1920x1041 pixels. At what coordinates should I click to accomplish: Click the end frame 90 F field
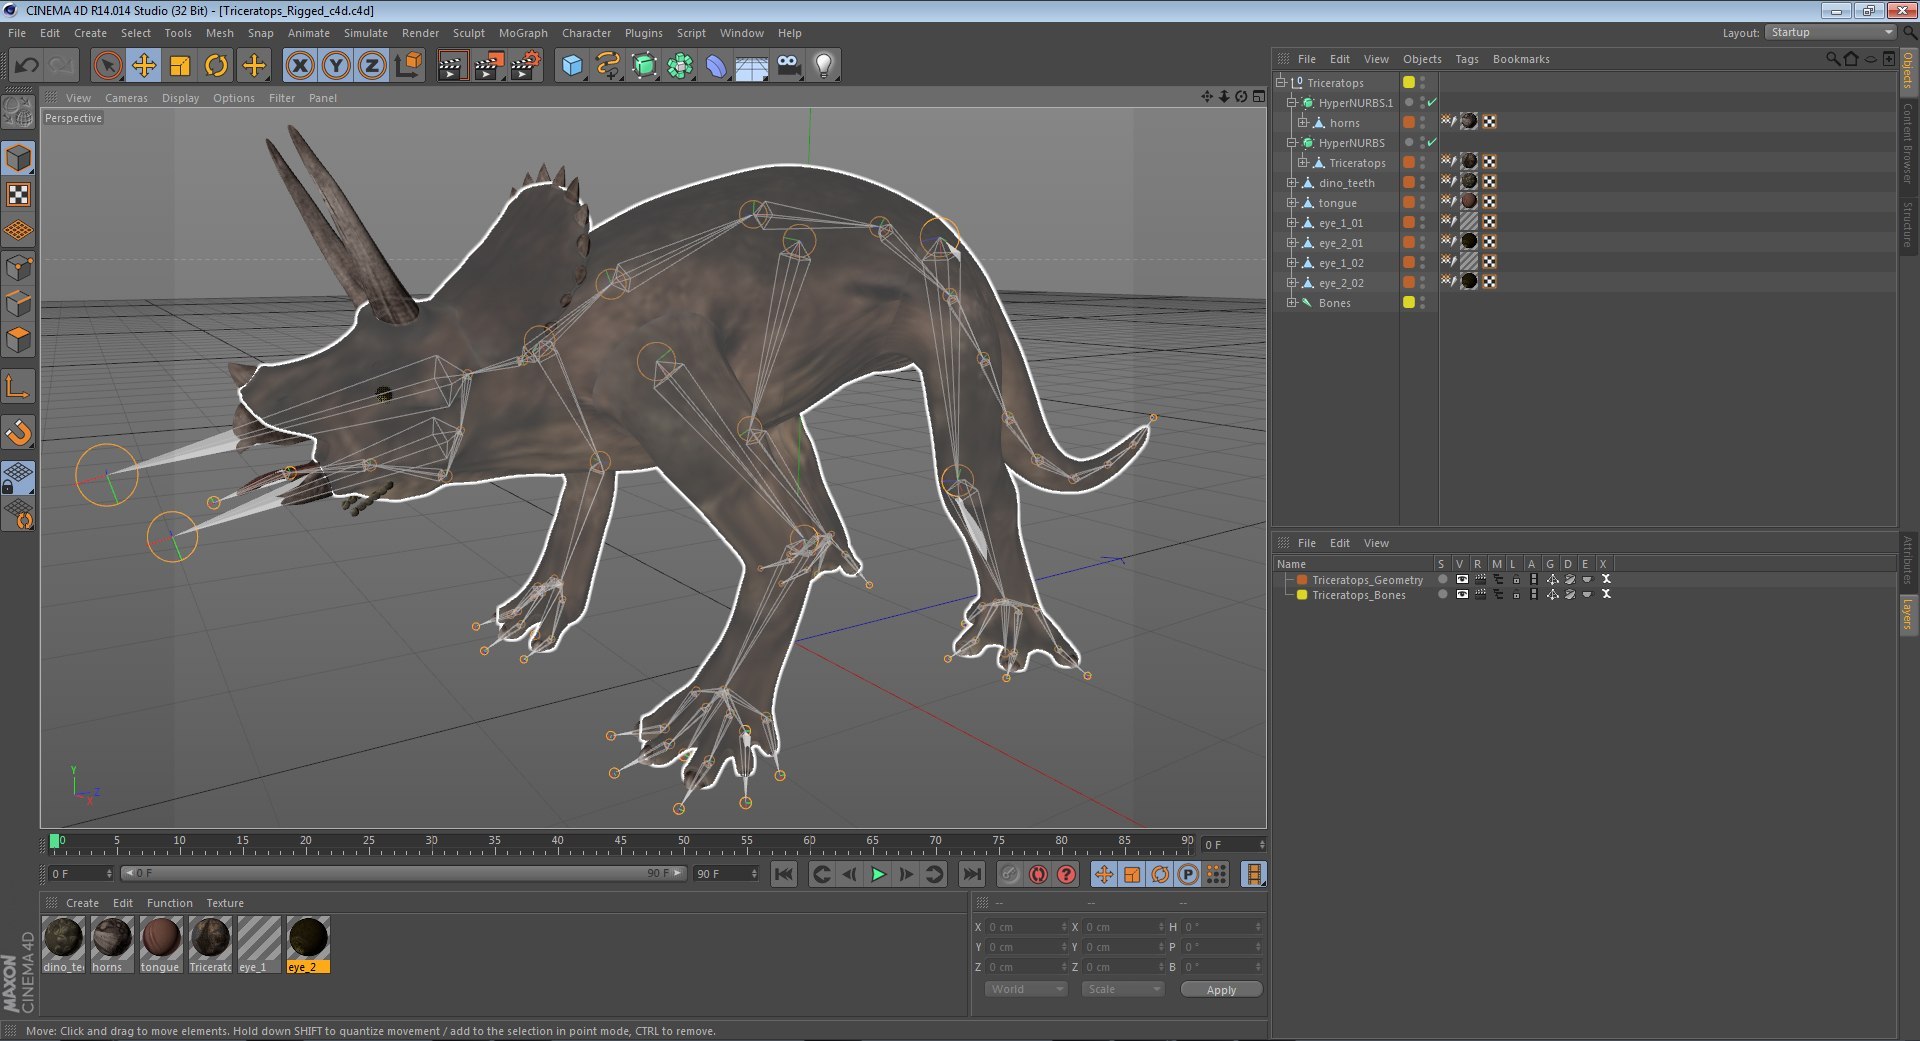click(727, 873)
